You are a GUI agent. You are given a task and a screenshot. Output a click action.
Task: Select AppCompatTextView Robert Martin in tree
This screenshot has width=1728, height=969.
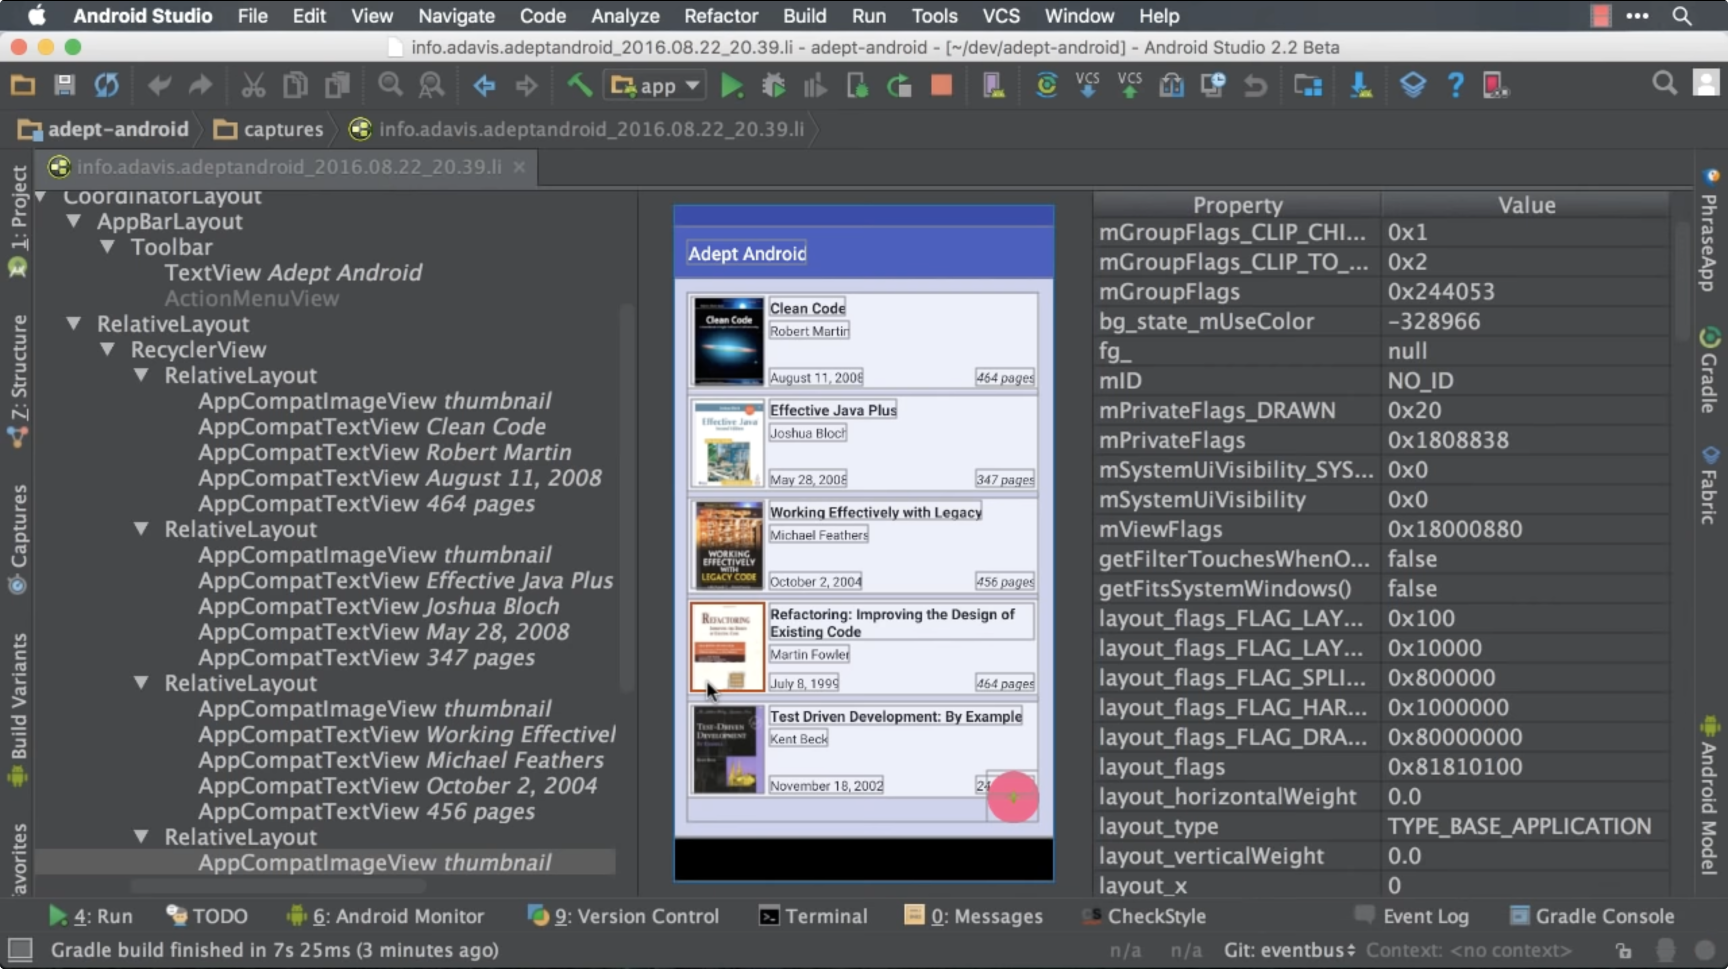(x=385, y=452)
